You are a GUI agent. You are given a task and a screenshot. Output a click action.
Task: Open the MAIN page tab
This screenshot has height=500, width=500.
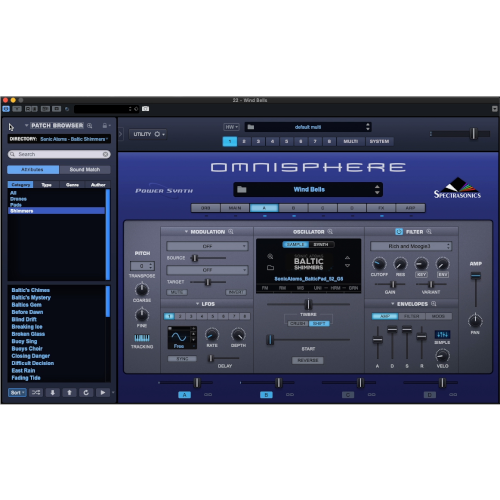tap(235, 208)
